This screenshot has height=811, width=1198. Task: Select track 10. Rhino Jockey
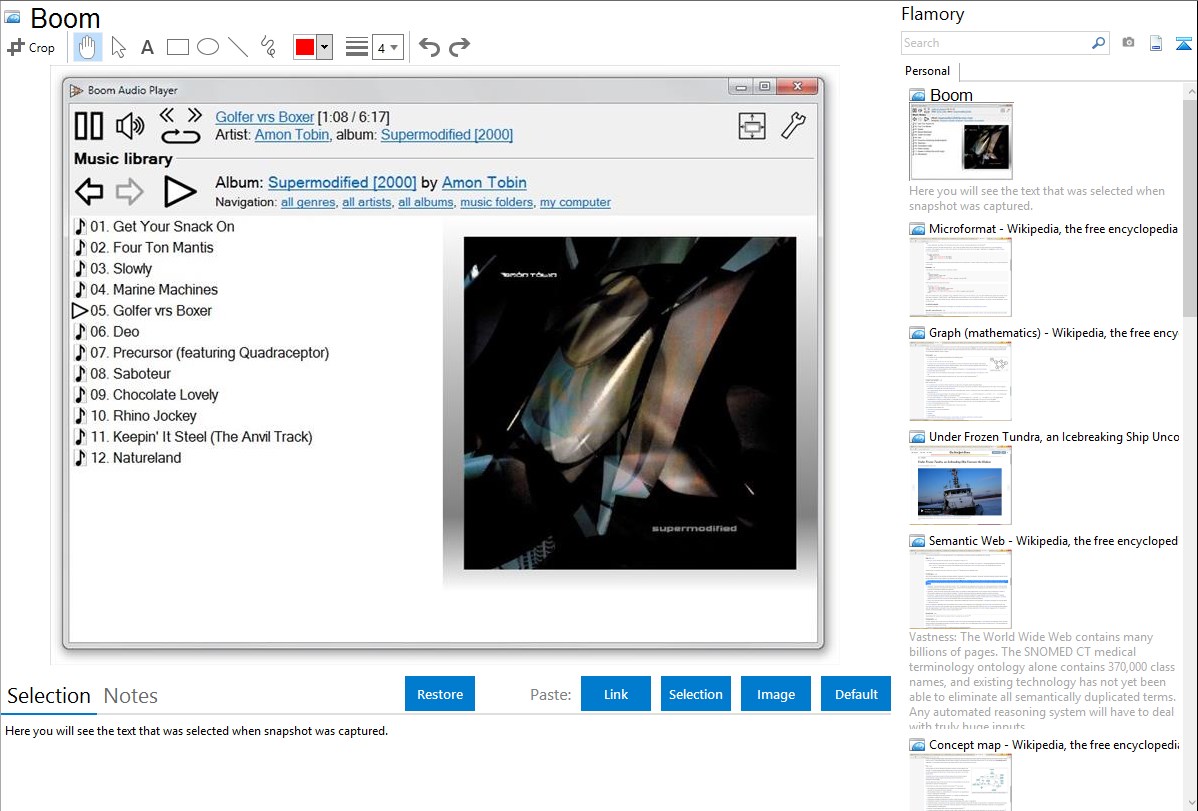click(x=135, y=416)
